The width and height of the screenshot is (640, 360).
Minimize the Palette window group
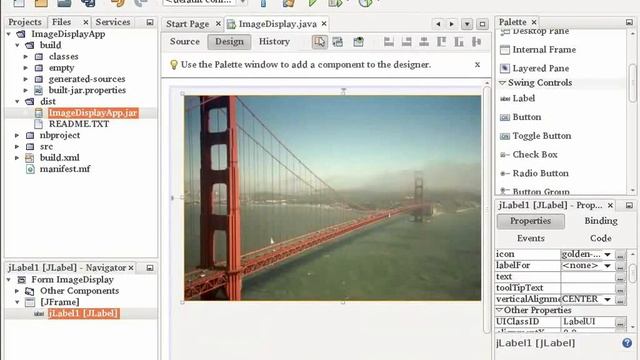click(x=629, y=22)
